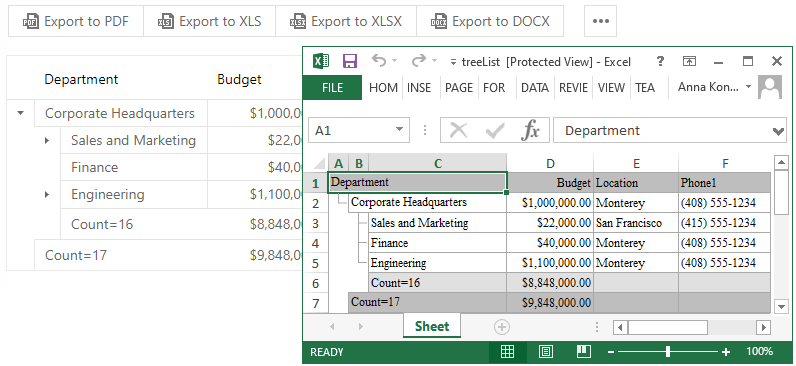Click the Insert Function fx icon

pyautogui.click(x=530, y=131)
